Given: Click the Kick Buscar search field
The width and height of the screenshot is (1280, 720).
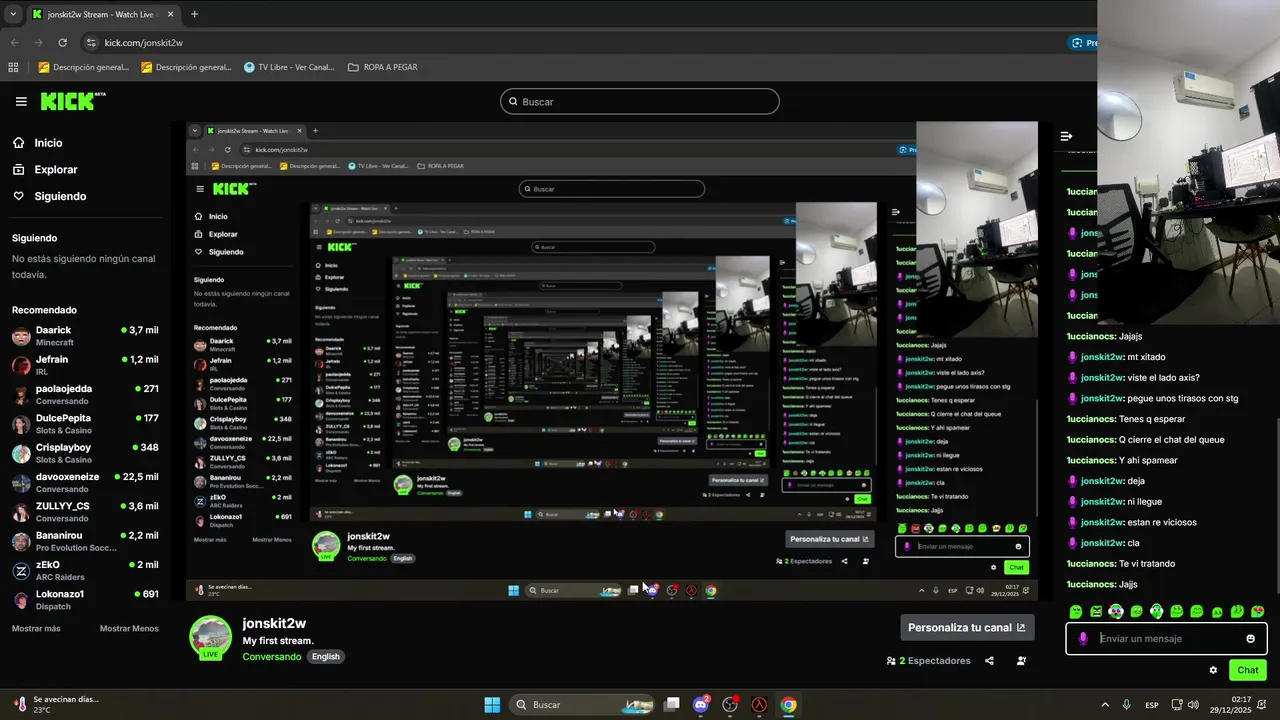Looking at the screenshot, I should click(x=640, y=102).
